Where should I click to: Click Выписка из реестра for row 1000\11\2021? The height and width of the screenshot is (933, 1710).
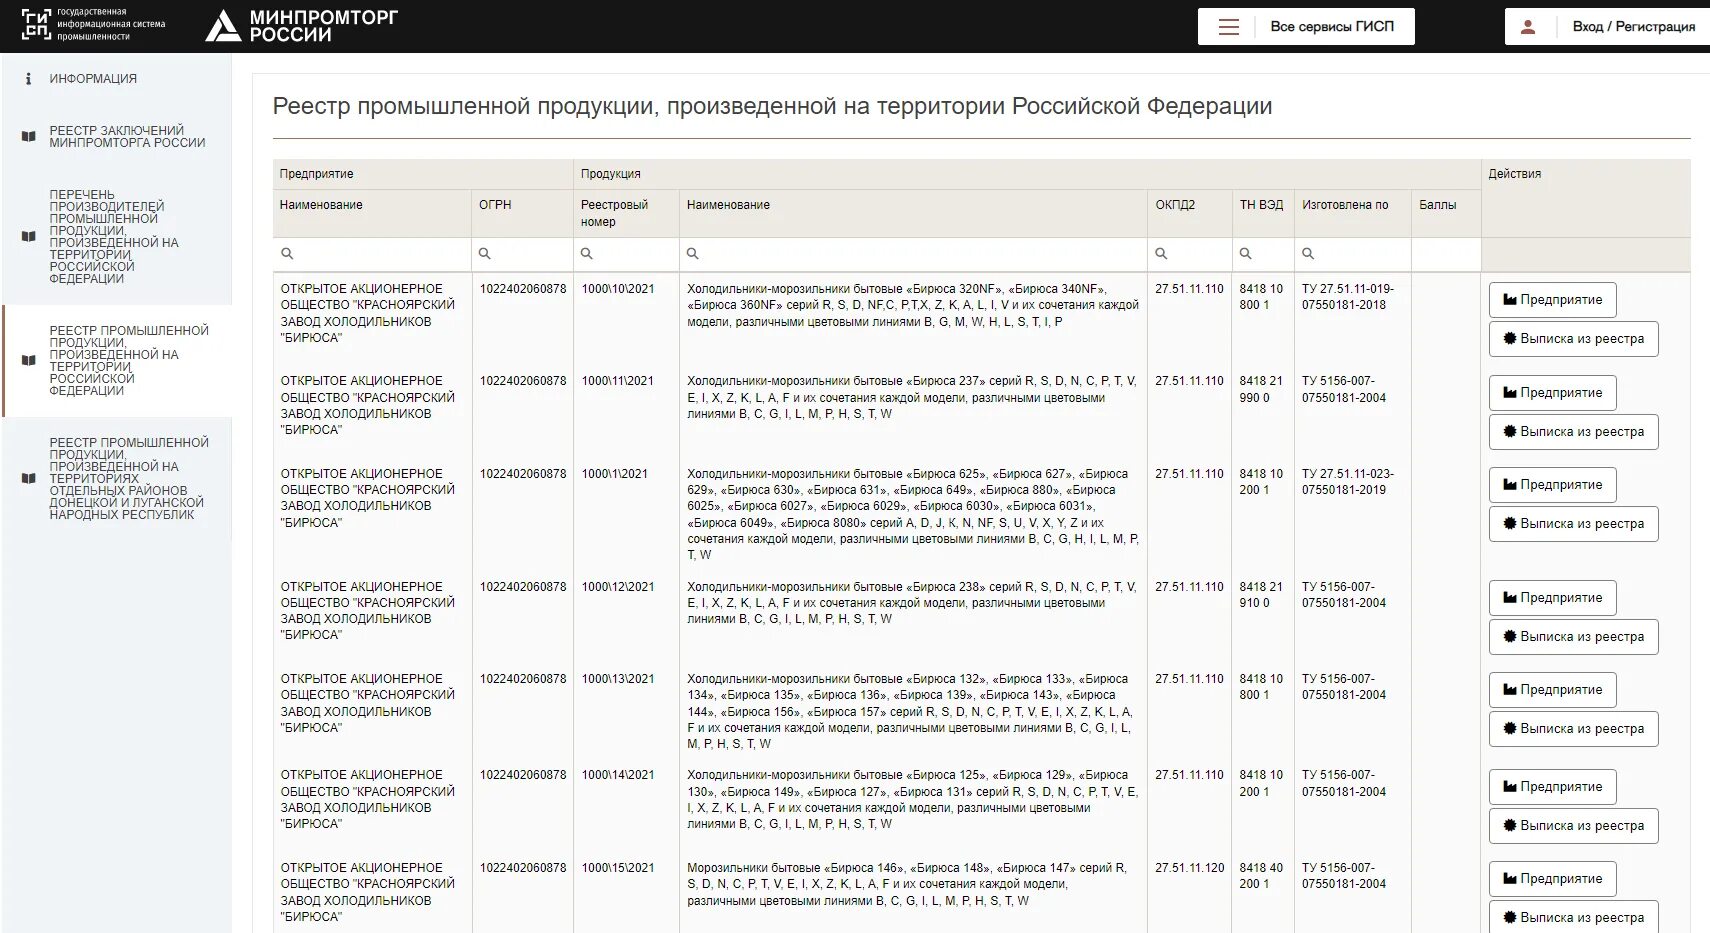pyautogui.click(x=1573, y=432)
